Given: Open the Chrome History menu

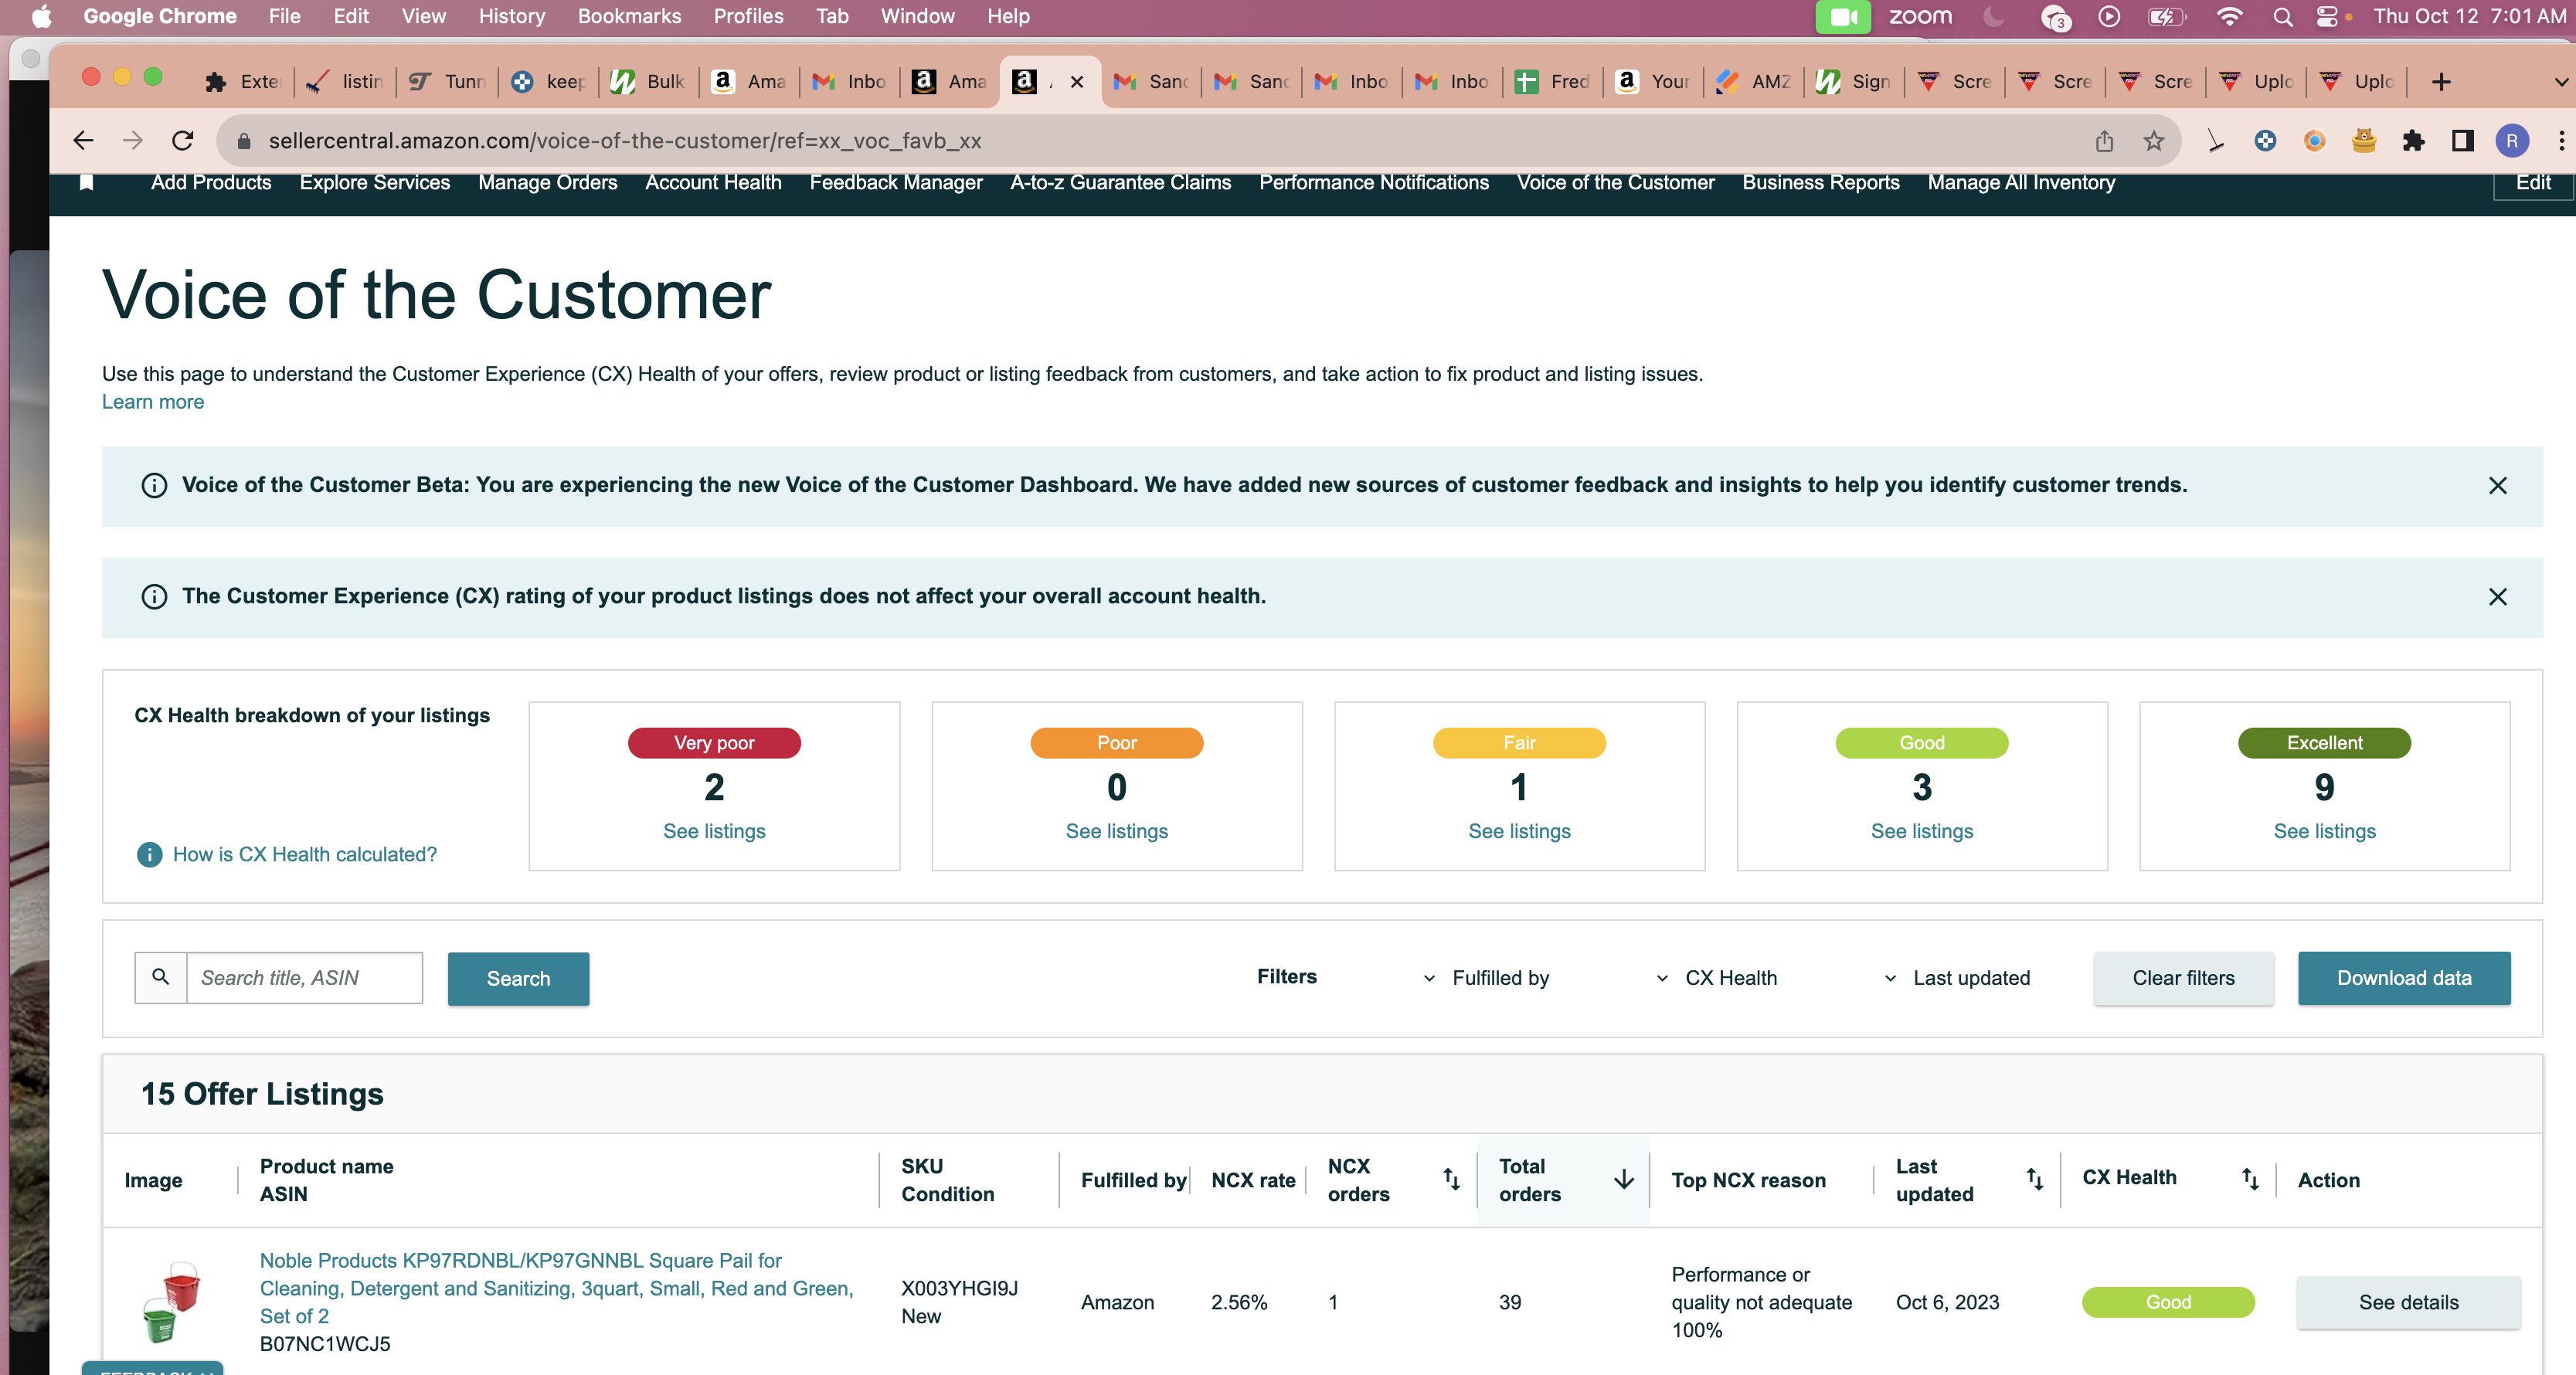Looking at the screenshot, I should [512, 17].
